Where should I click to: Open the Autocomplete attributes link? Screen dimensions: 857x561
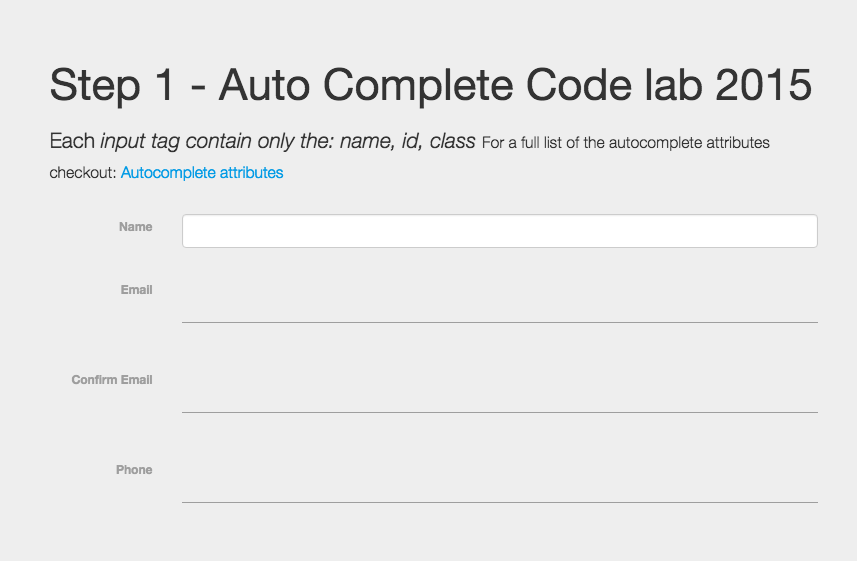pos(202,173)
